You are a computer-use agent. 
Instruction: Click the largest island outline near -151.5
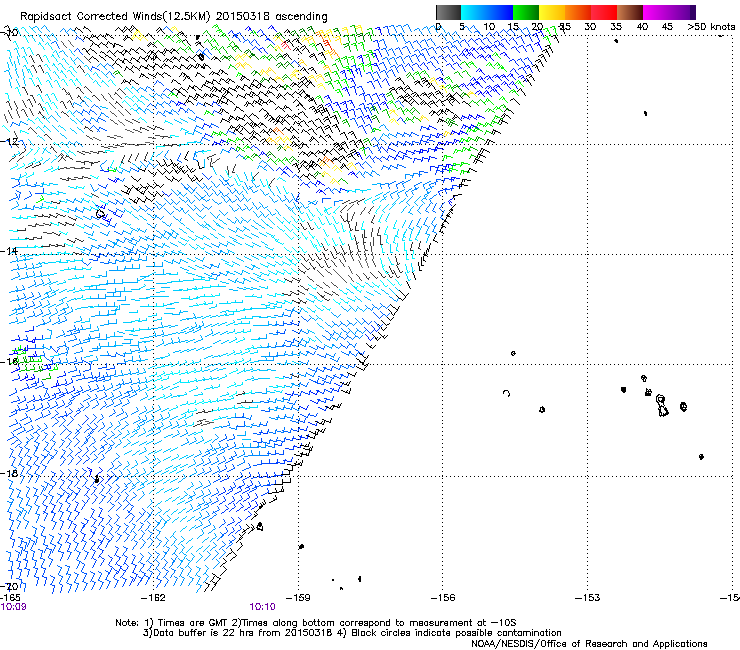pyautogui.click(x=662, y=406)
